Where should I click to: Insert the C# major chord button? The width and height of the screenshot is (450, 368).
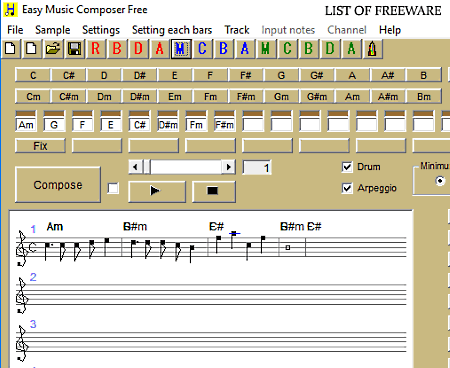69,75
